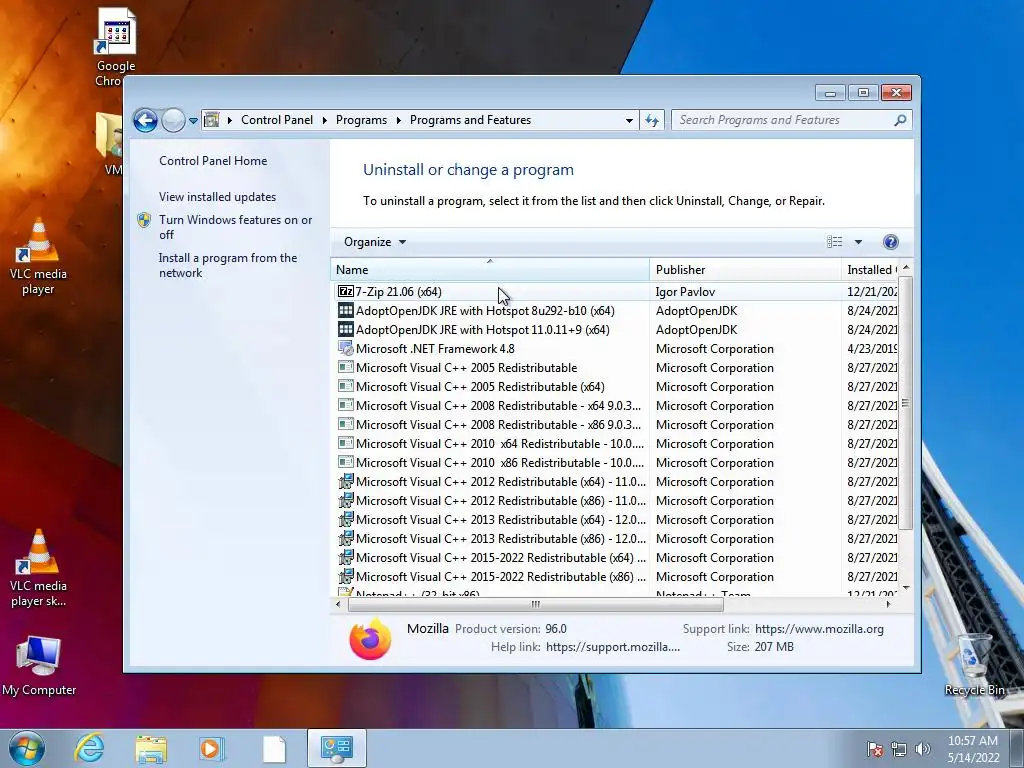
Task: Click the Control Panel breadcrumb
Action: pyautogui.click(x=277, y=120)
